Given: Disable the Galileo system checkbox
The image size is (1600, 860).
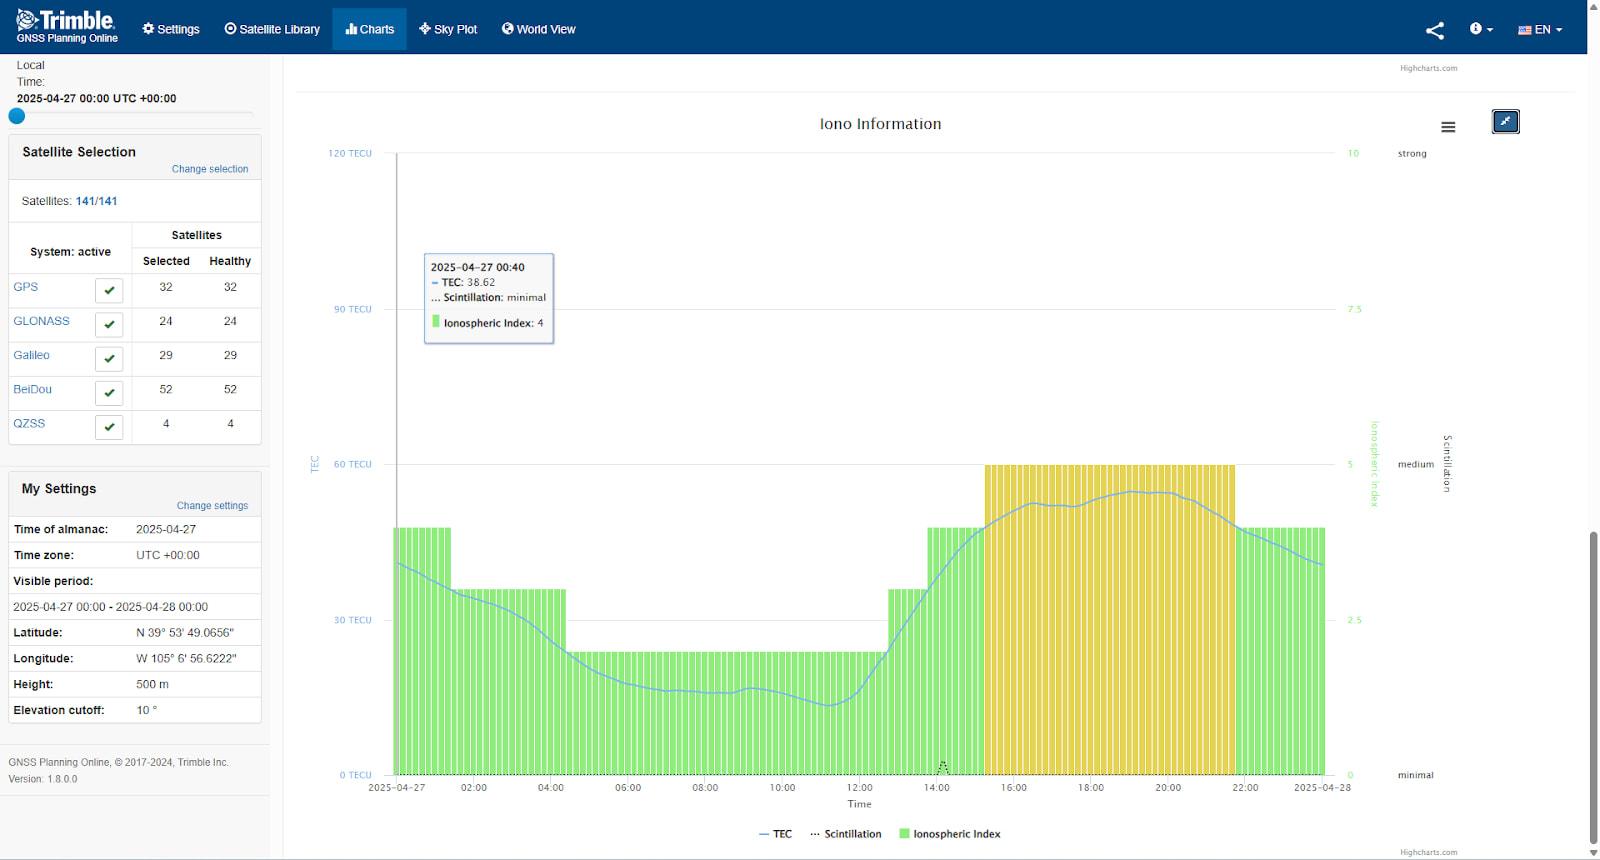Looking at the screenshot, I should coord(109,358).
